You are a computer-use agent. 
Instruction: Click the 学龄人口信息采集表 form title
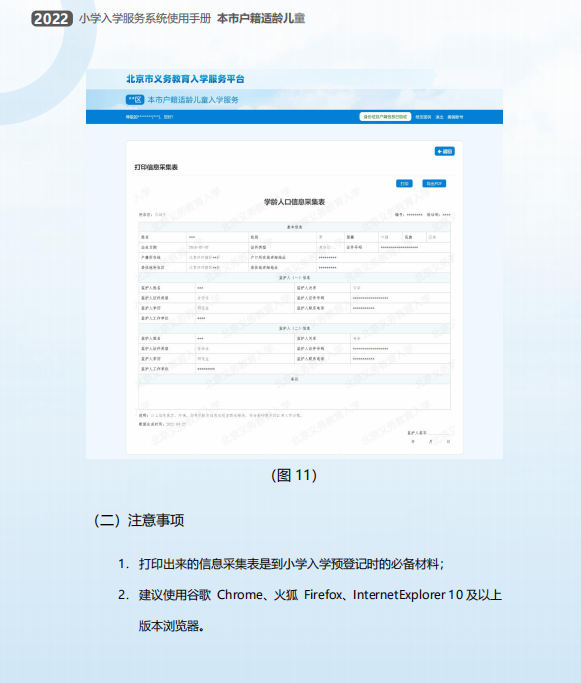294,202
